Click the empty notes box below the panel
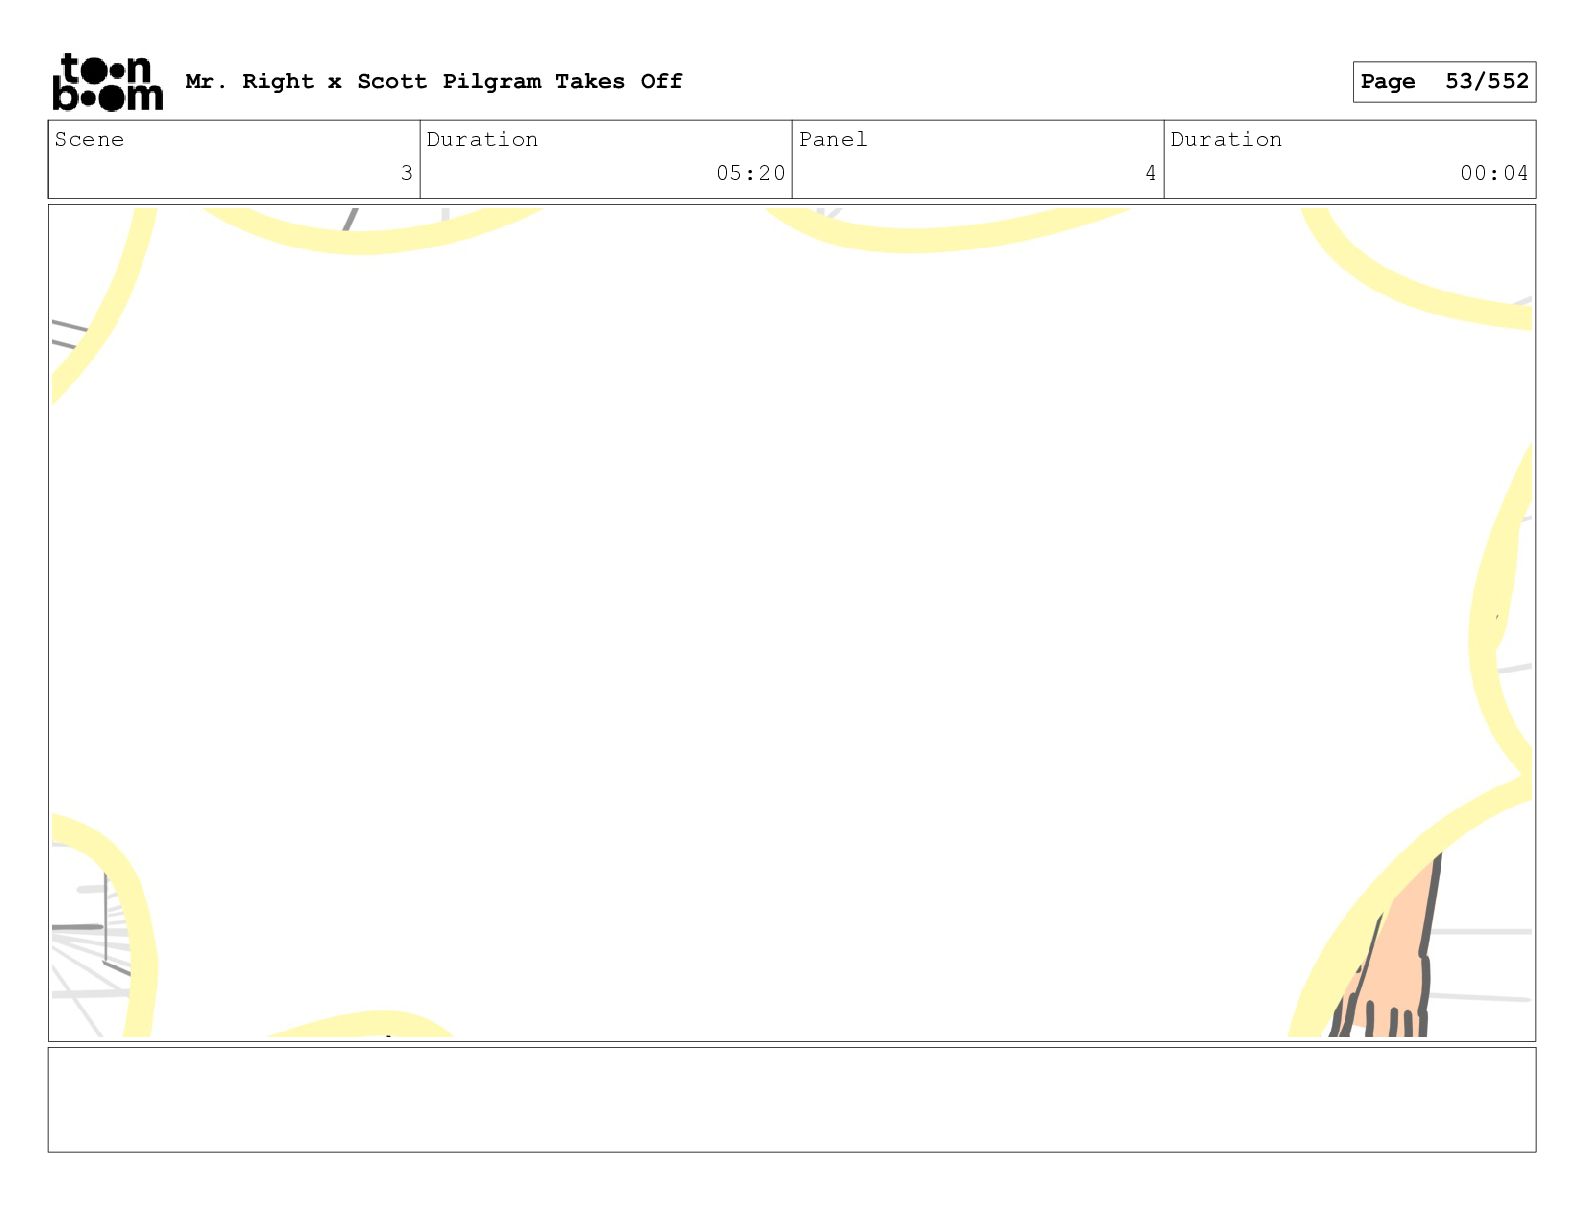Viewport: 1584px width, 1224px height. point(792,1100)
